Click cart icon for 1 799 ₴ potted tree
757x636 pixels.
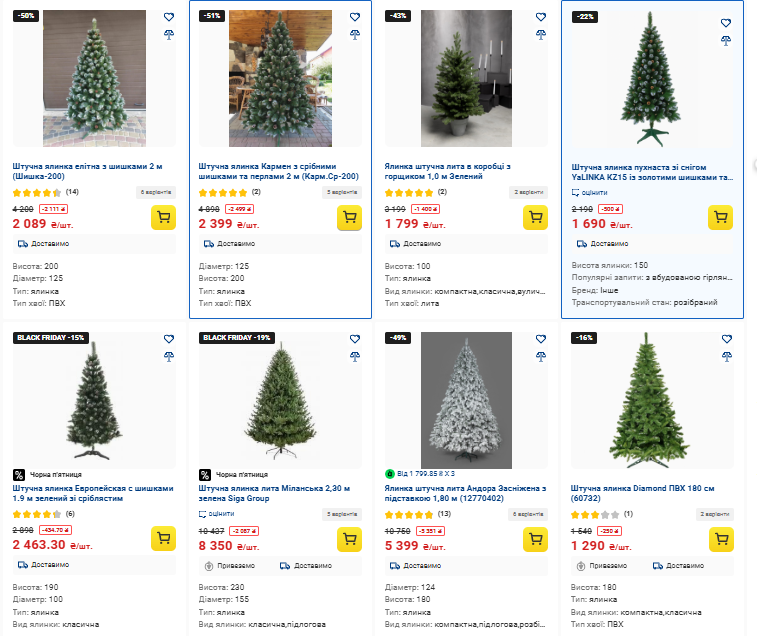(535, 218)
